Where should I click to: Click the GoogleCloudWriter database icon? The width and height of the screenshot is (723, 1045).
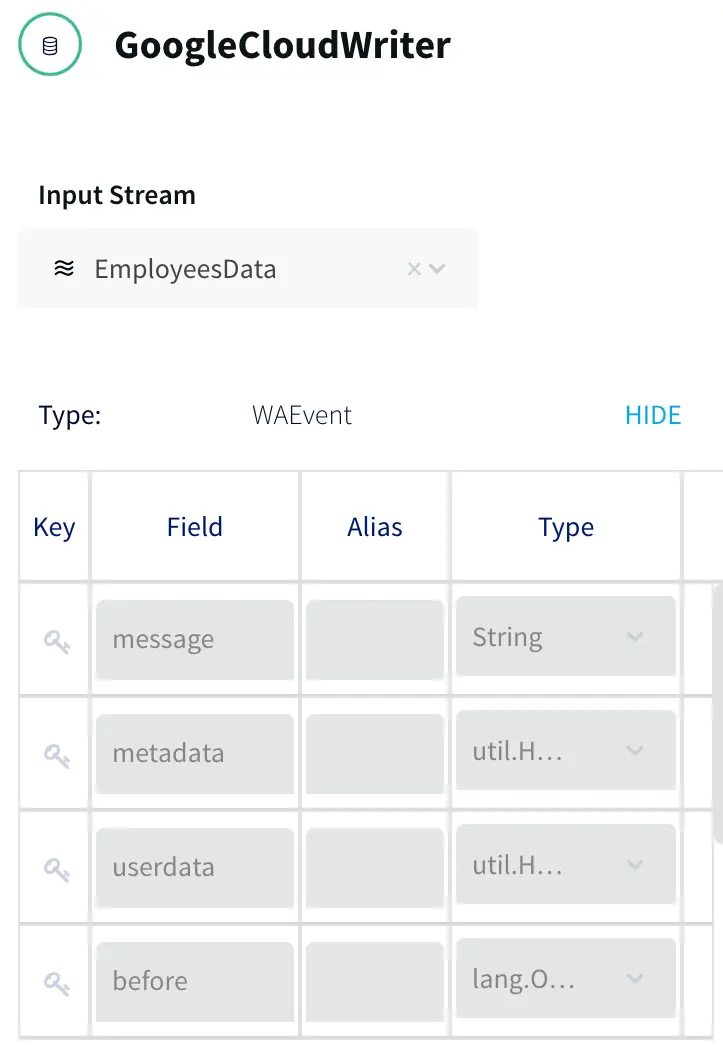tap(49, 46)
